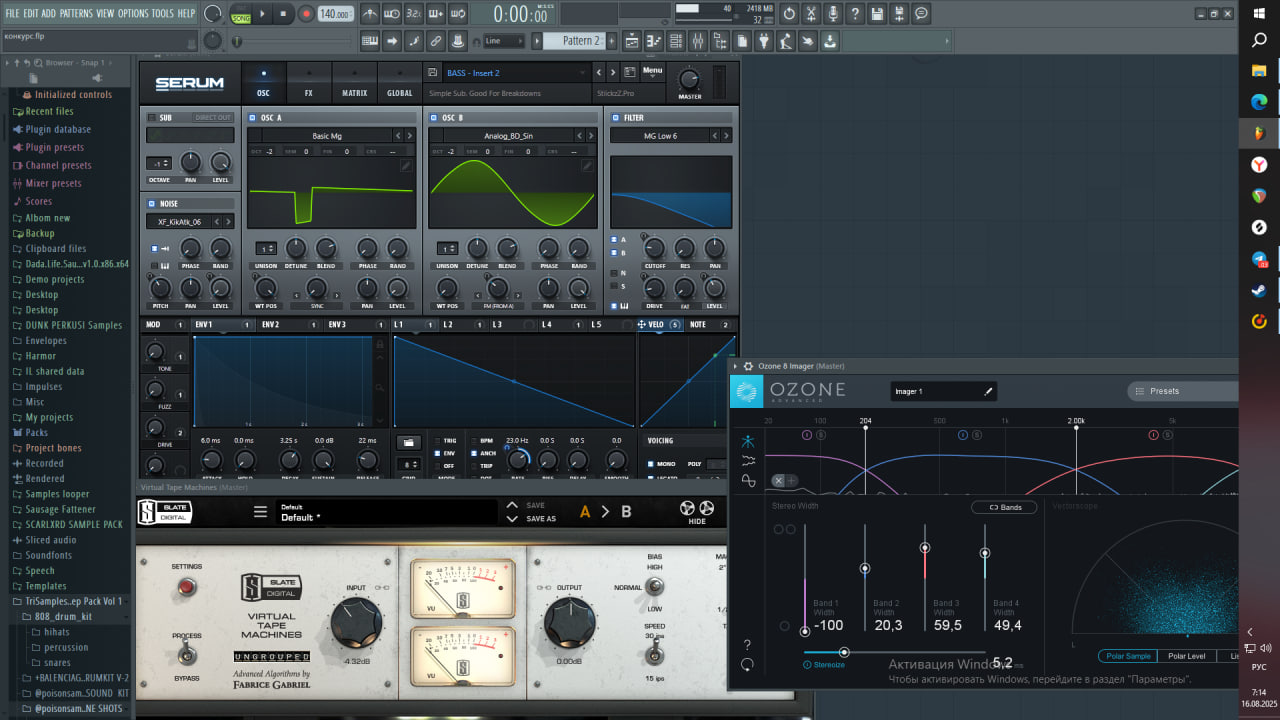Click the Bands button in Ozone Imager

coord(1004,508)
